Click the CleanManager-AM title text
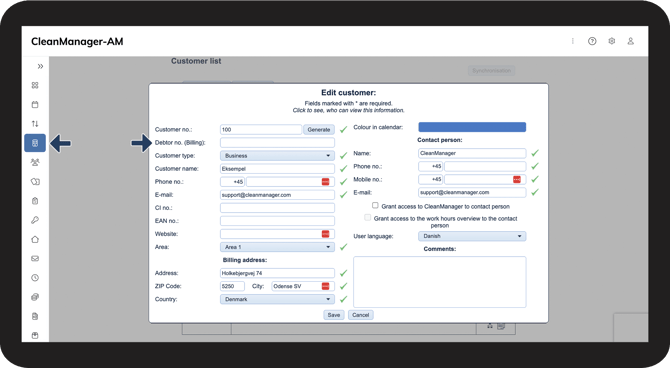 click(x=77, y=41)
